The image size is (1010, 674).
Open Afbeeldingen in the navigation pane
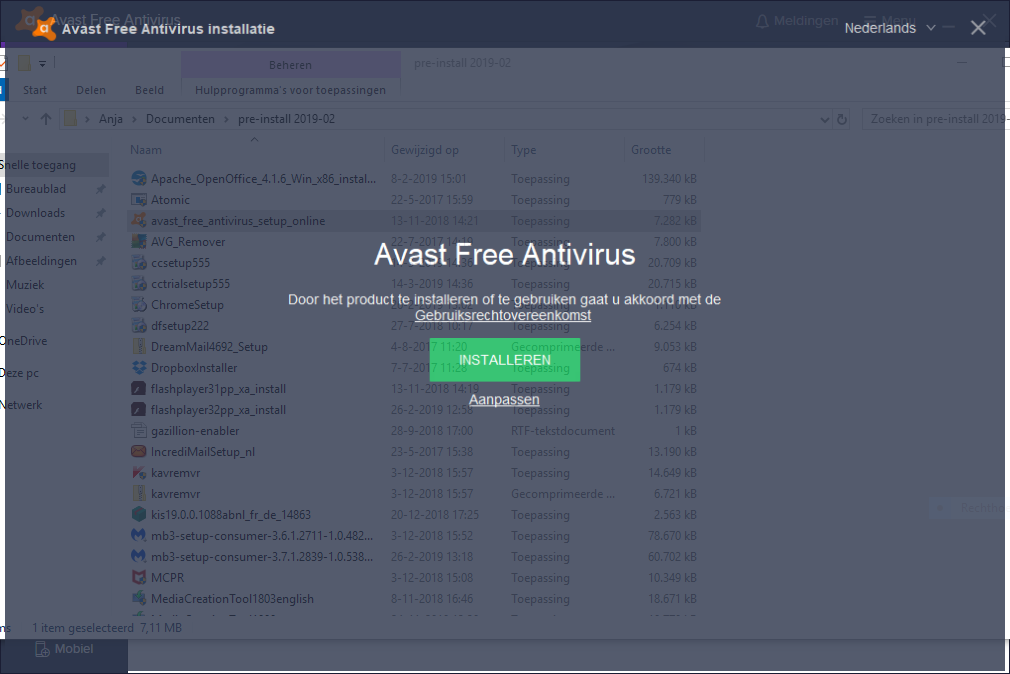(x=41, y=261)
